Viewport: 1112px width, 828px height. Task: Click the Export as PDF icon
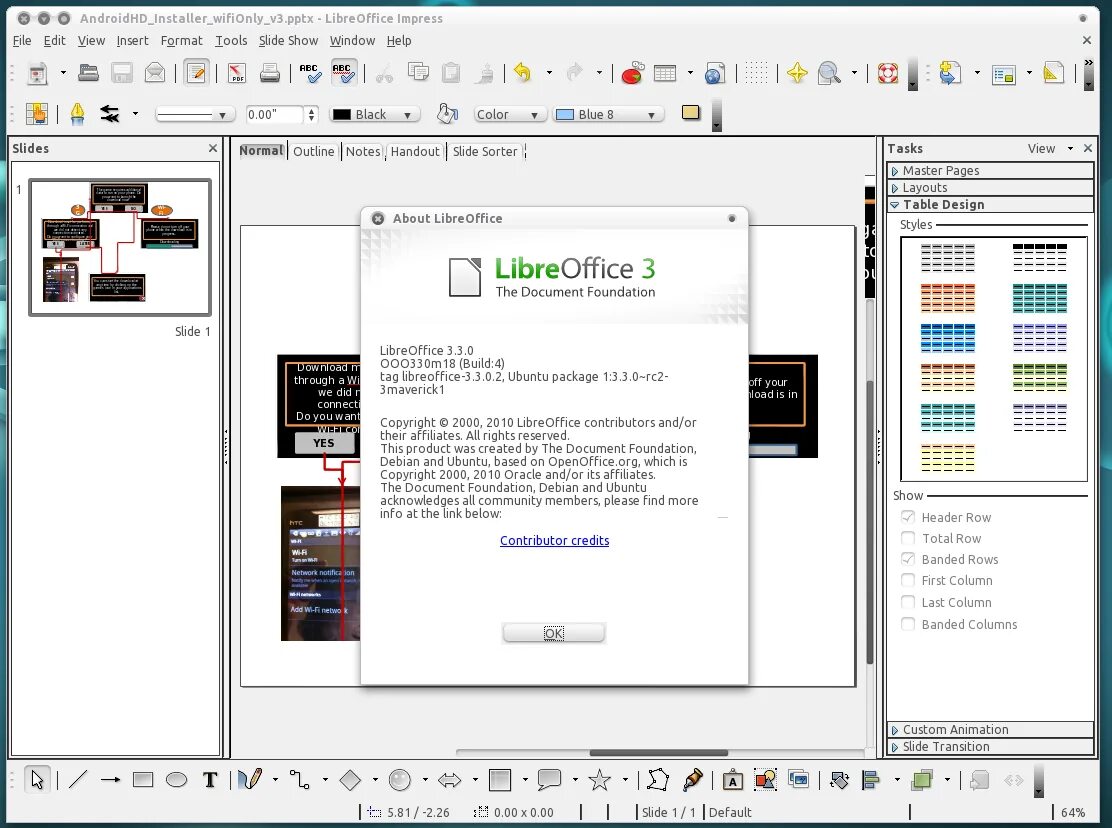pyautogui.click(x=237, y=73)
